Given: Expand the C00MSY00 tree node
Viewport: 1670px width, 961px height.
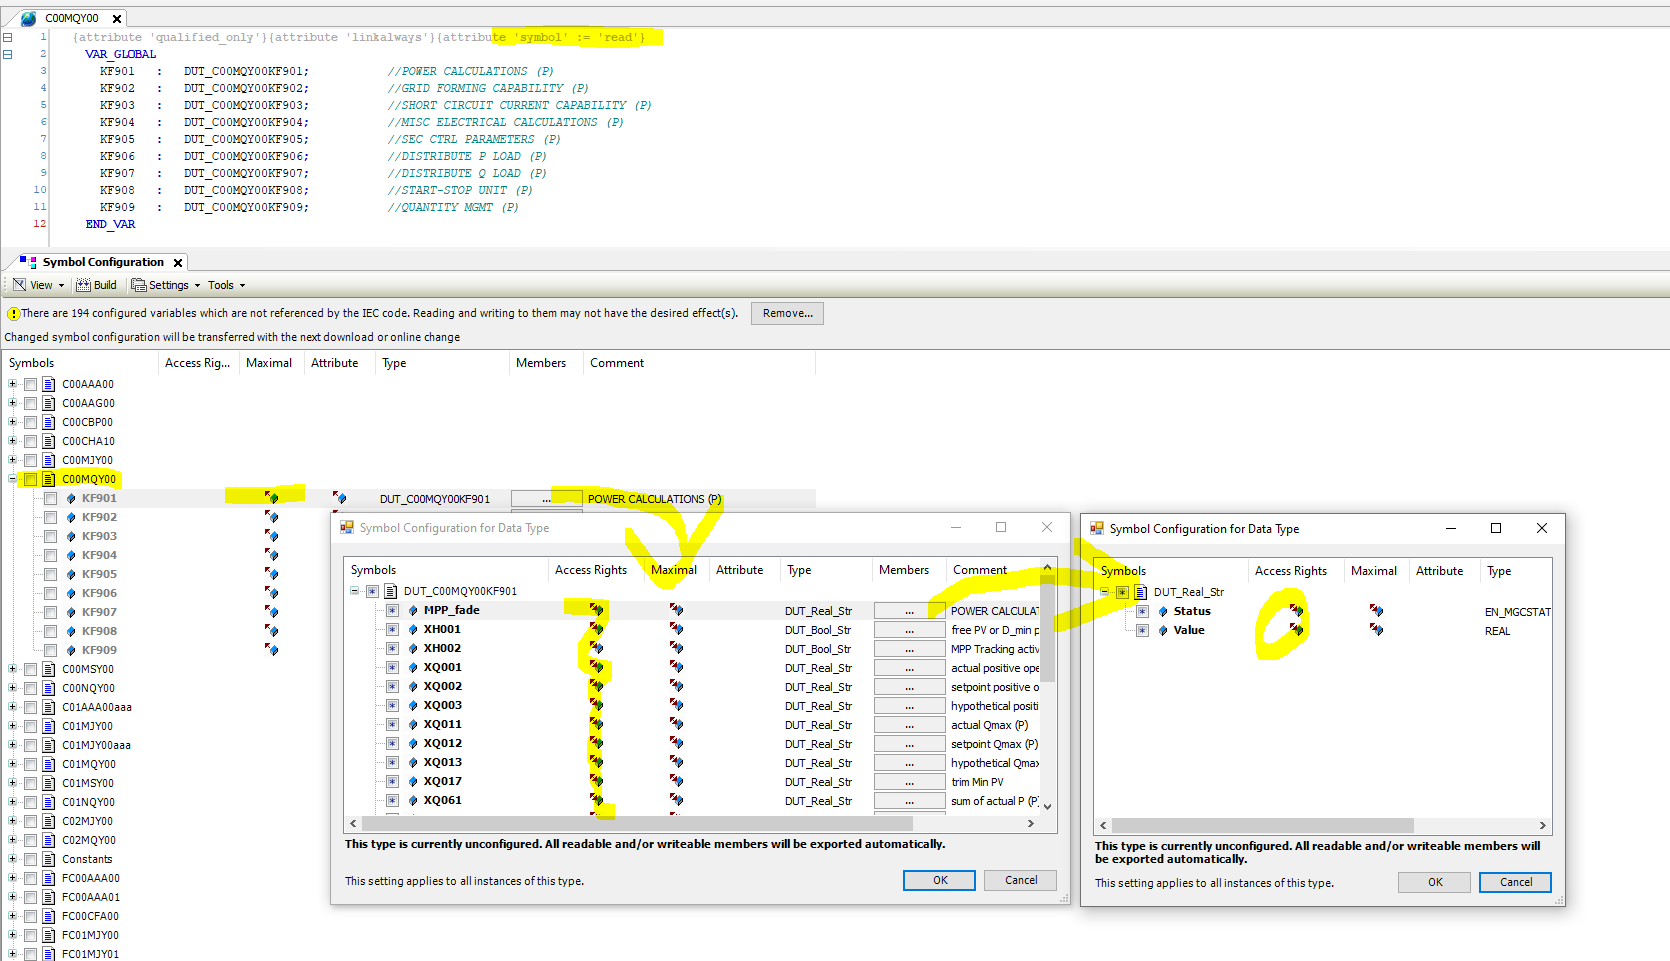Looking at the screenshot, I should (12, 669).
